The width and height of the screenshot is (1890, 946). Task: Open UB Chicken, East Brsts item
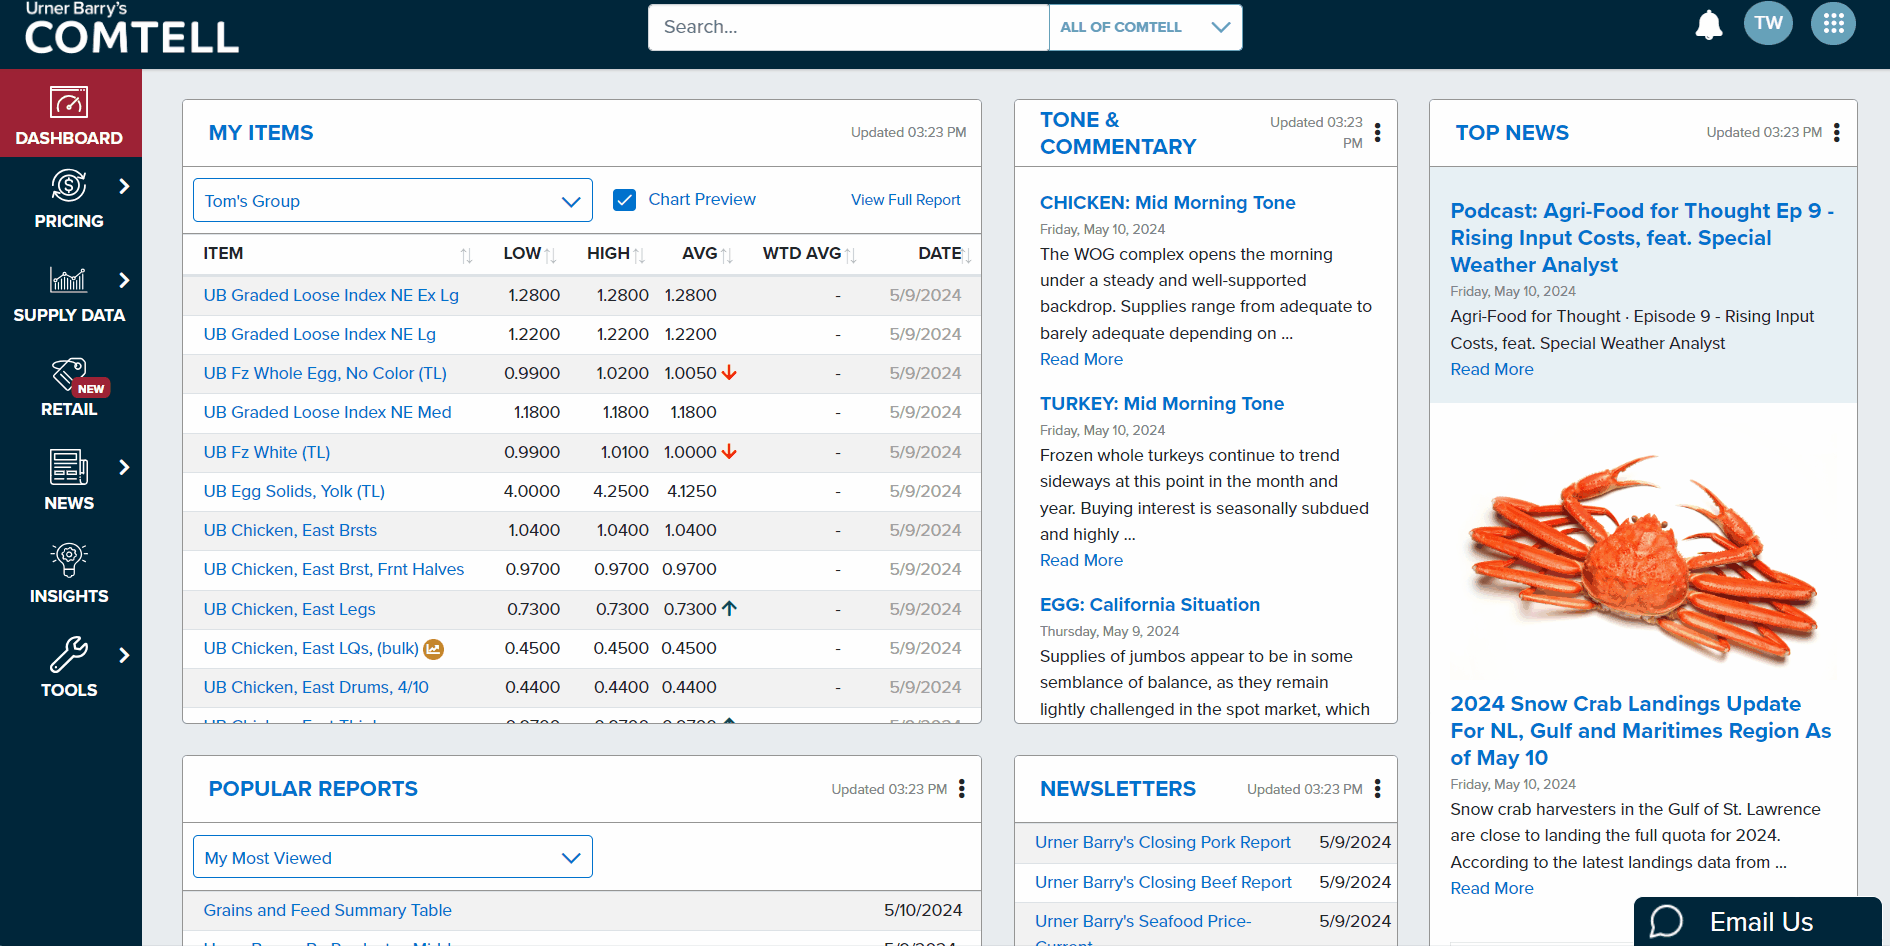pos(290,530)
